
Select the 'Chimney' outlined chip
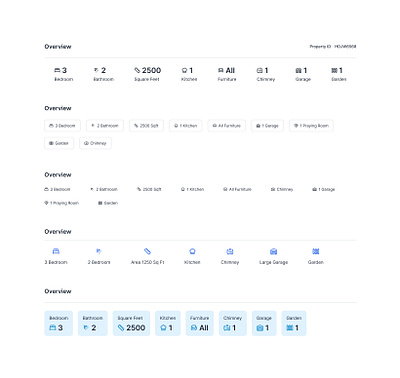tap(95, 143)
